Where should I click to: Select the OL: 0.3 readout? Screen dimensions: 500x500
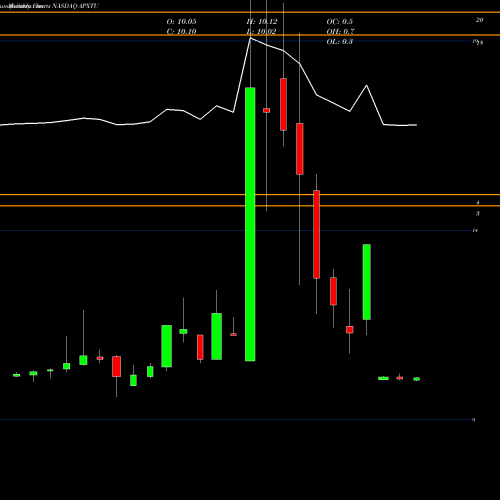(x=339, y=42)
